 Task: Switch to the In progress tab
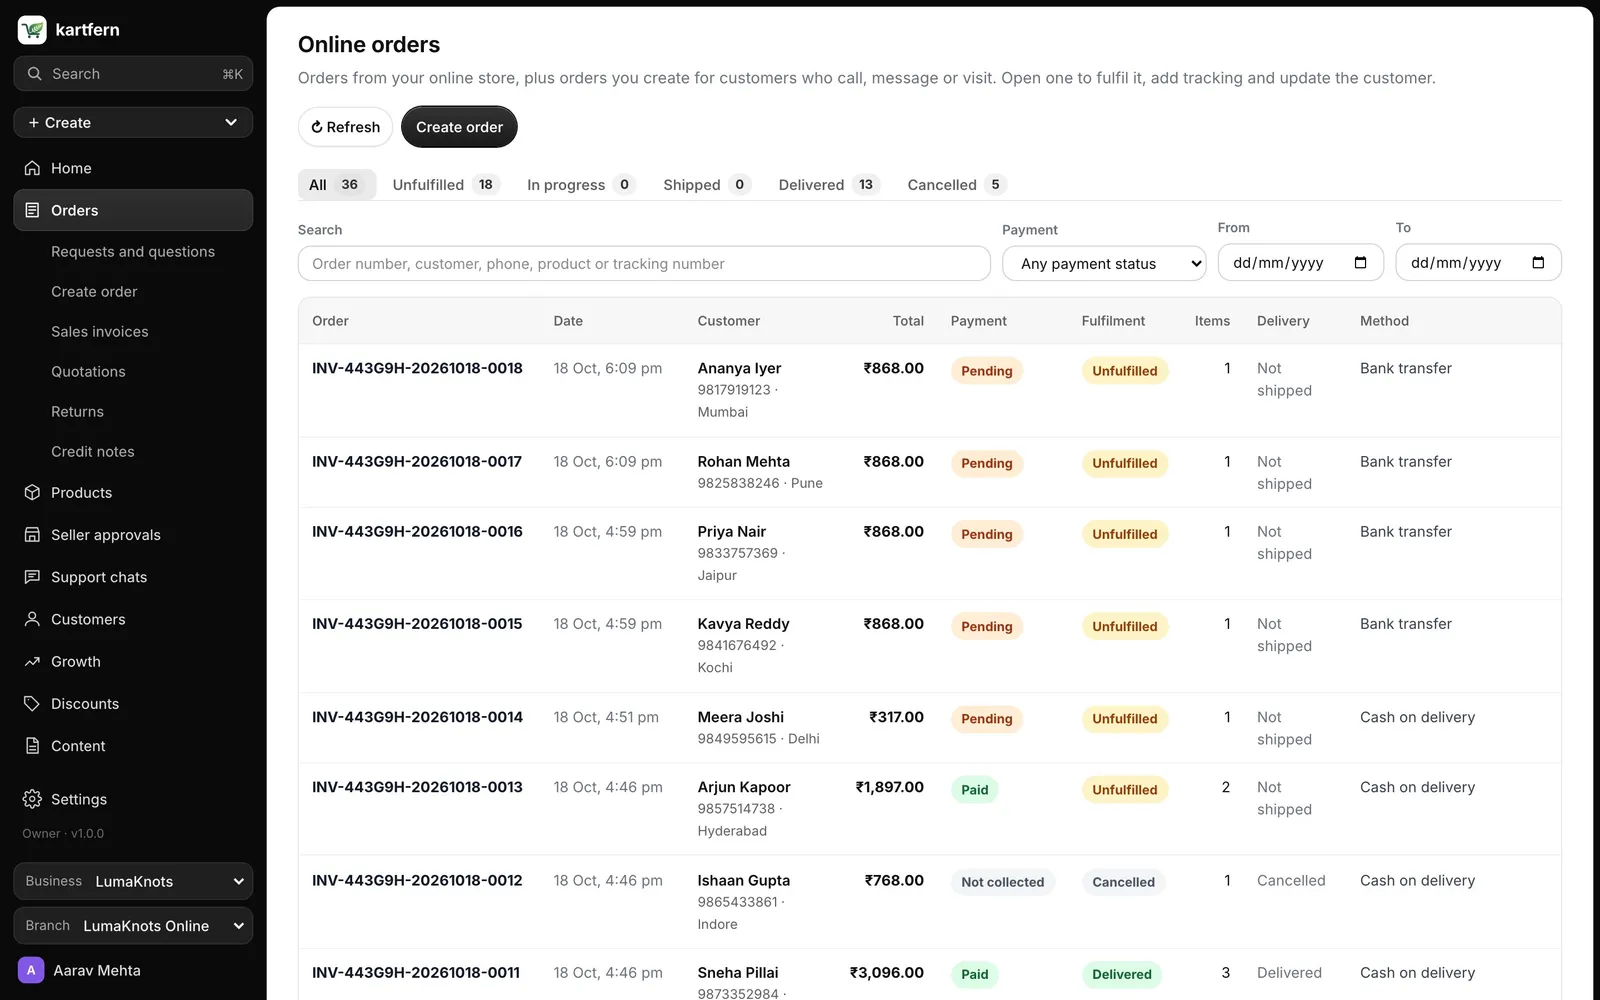coord(581,185)
